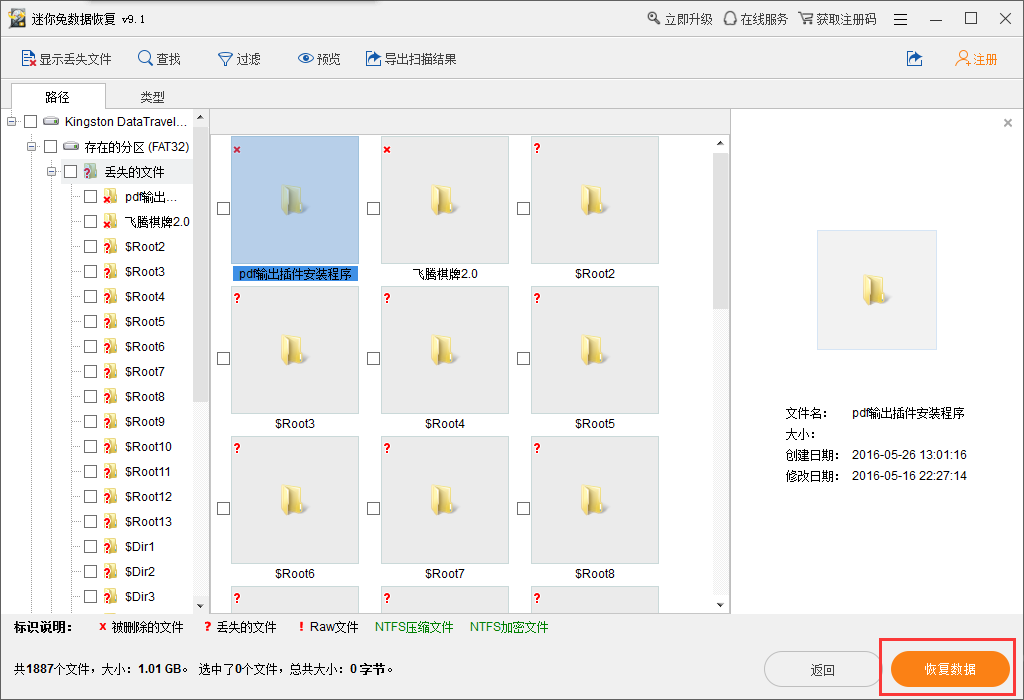This screenshot has height=700, width=1024.
Task: Open the hamburger menu in the title bar
Action: click(x=901, y=20)
